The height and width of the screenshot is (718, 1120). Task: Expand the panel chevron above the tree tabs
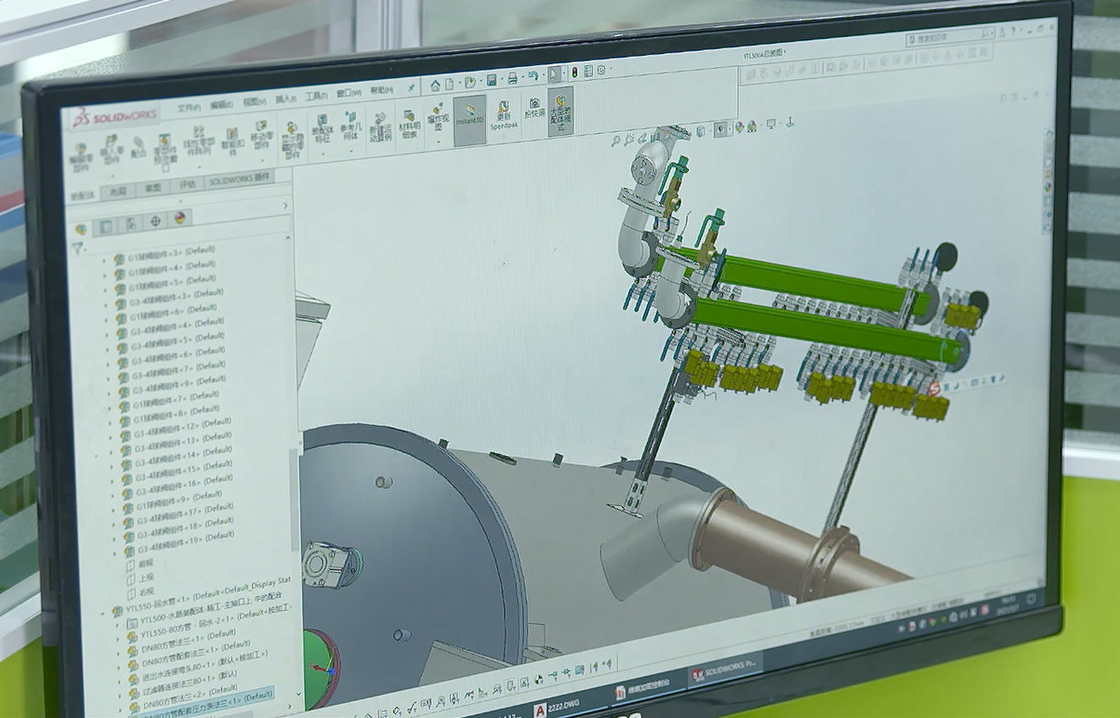click(x=285, y=206)
